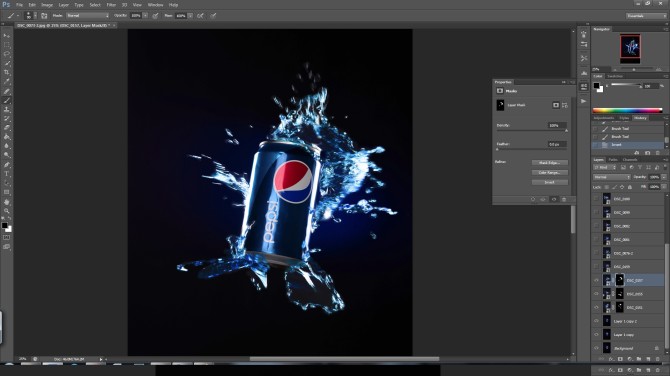Open the brush Opacity slider arrow
The width and height of the screenshot is (670, 376).
145,16
